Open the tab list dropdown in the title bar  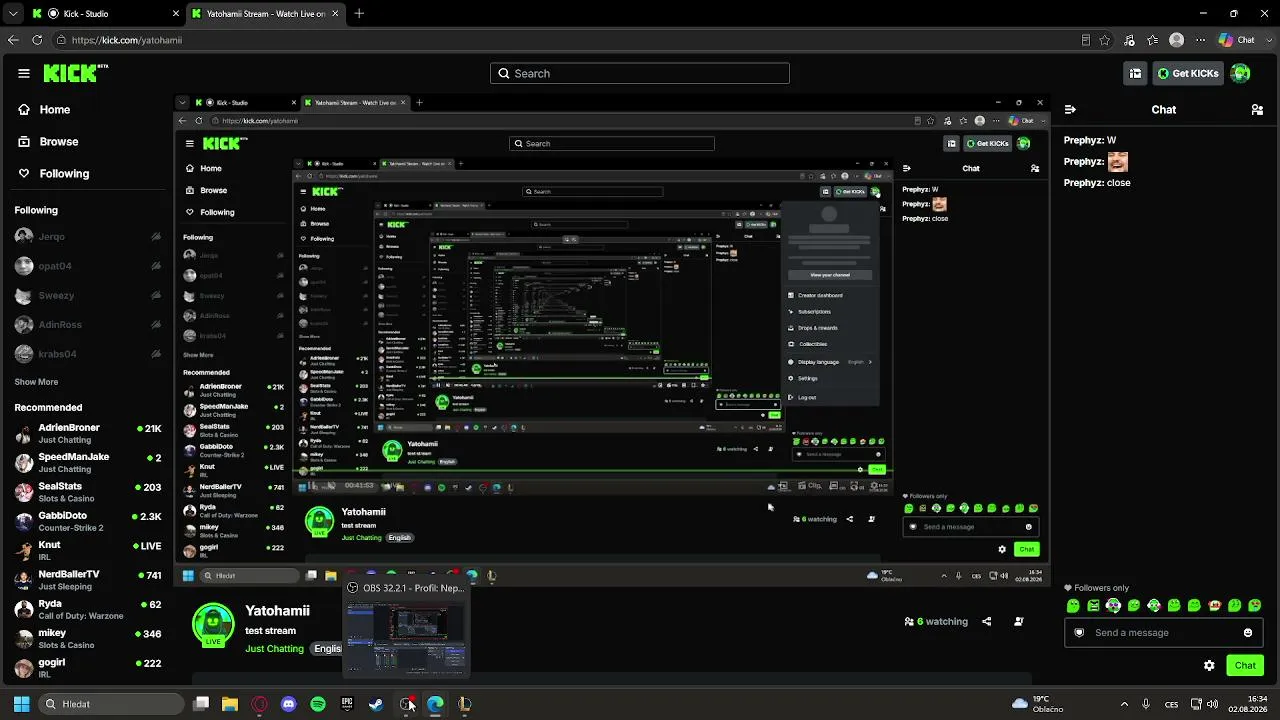point(13,14)
